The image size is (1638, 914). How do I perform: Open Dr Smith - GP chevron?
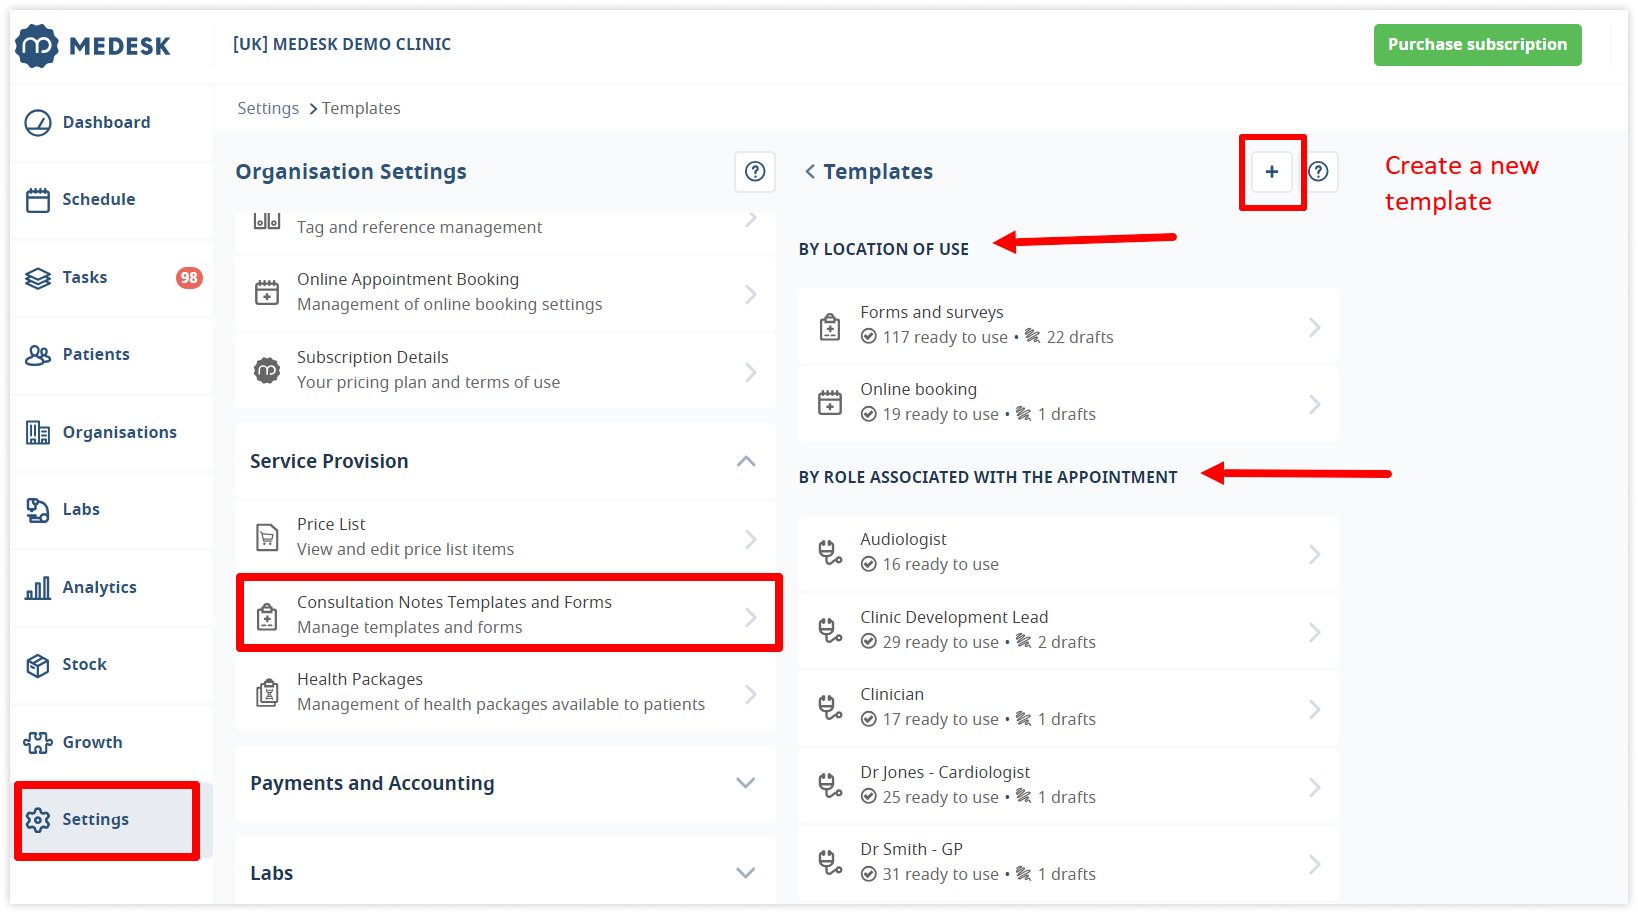1315,864
